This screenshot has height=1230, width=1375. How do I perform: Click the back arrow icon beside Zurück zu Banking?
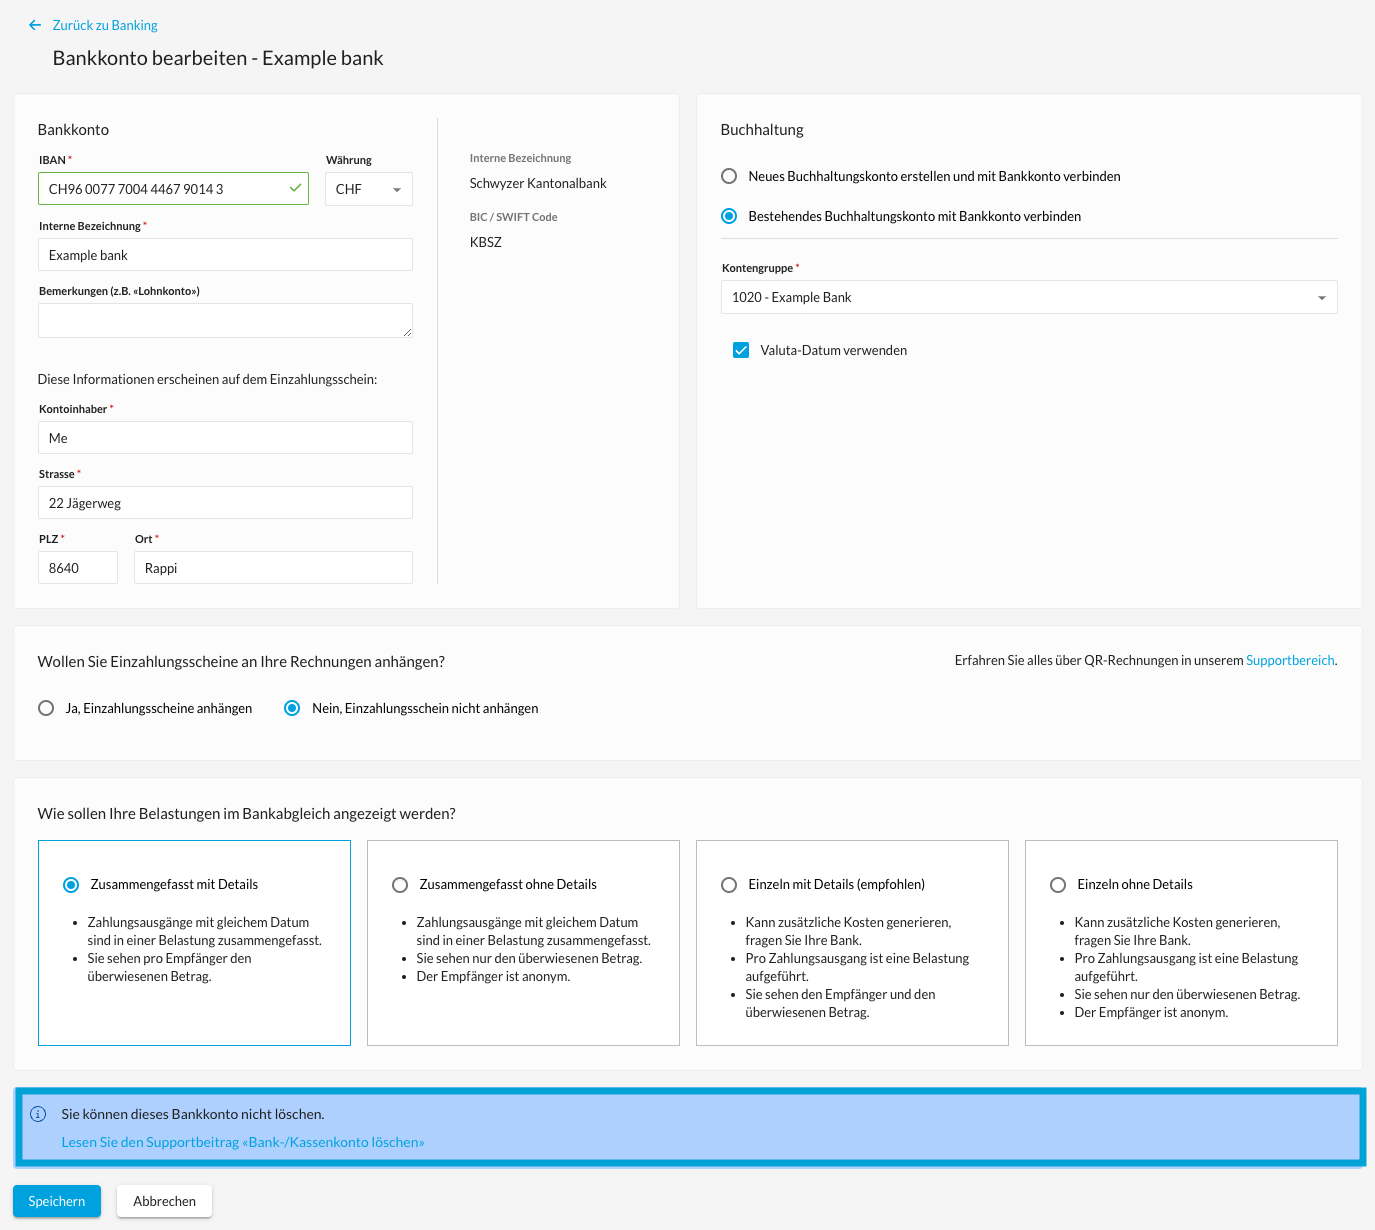35,25
